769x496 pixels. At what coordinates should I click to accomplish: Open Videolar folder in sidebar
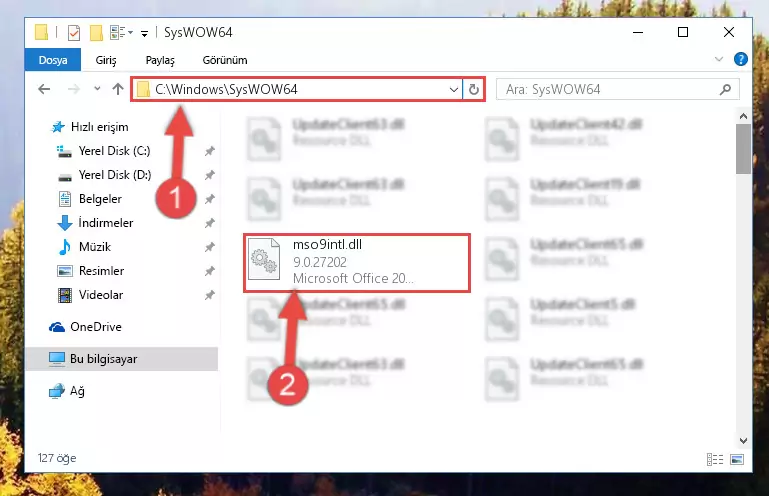[101, 295]
